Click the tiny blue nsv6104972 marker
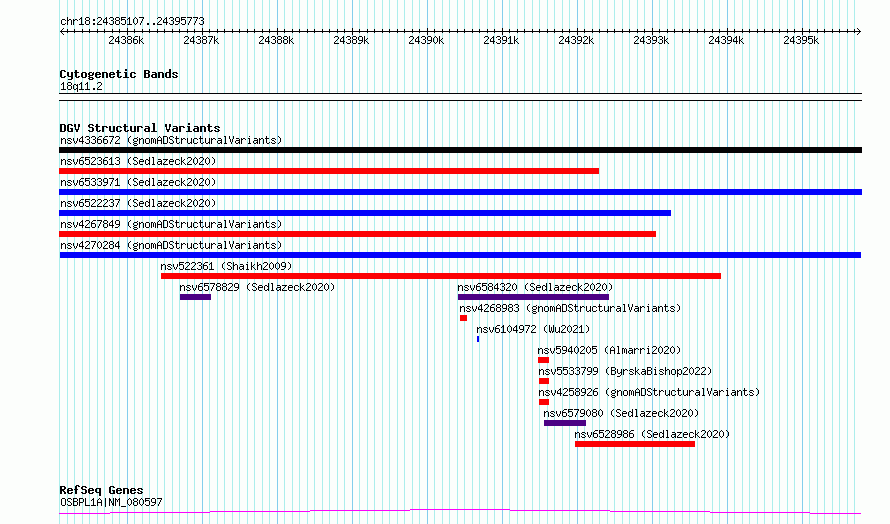 (x=478, y=339)
